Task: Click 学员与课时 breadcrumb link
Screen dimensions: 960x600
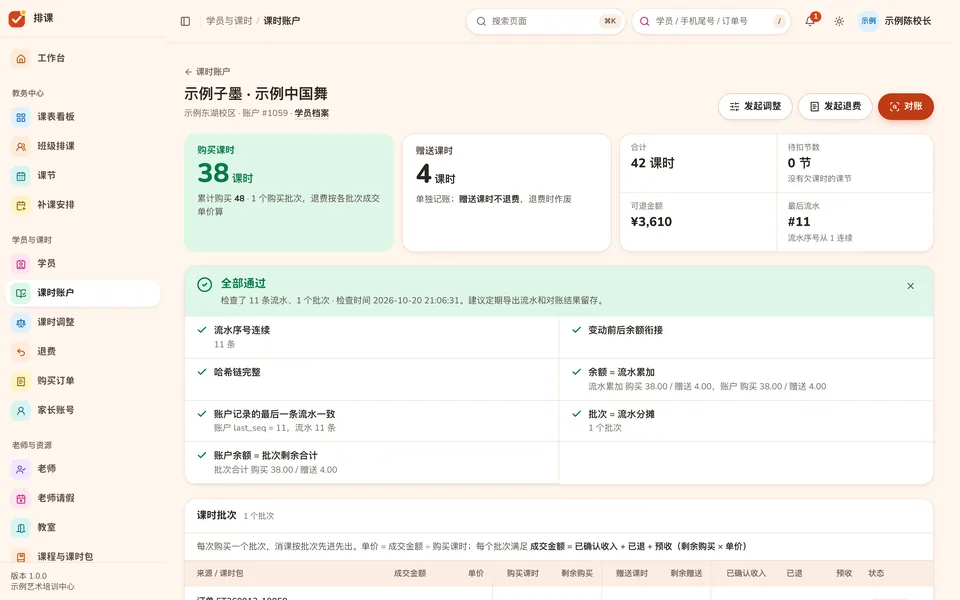Action: coord(229,21)
